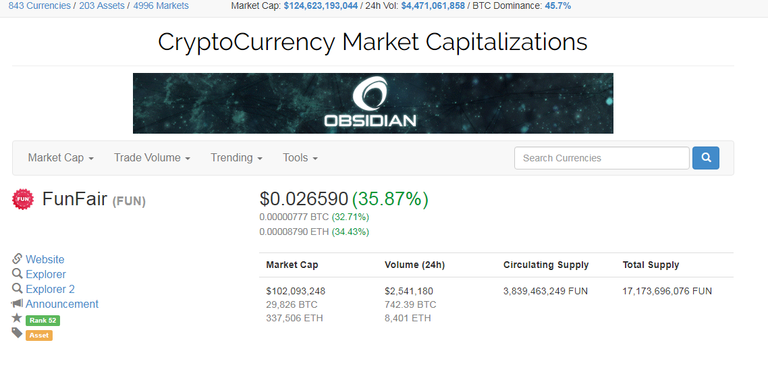The image size is (768, 372).
Task: Click the green Rank 52 badge
Action: 43,321
